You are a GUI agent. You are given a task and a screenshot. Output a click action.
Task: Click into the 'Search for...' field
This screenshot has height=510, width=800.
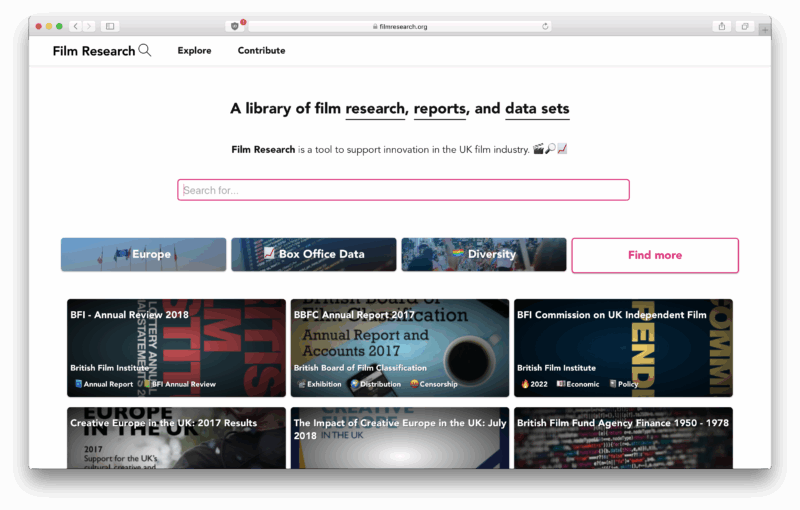403,190
